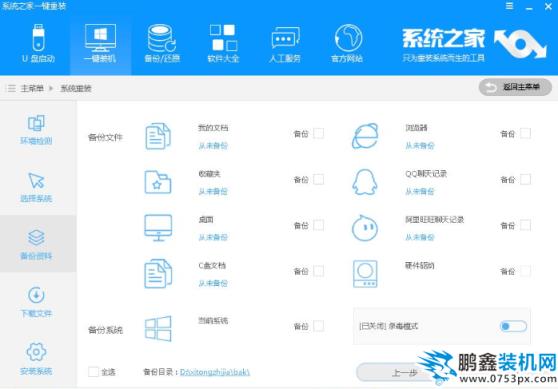Go to 下载文件 step in sidebar
This screenshot has height=389, width=558.
point(36,302)
